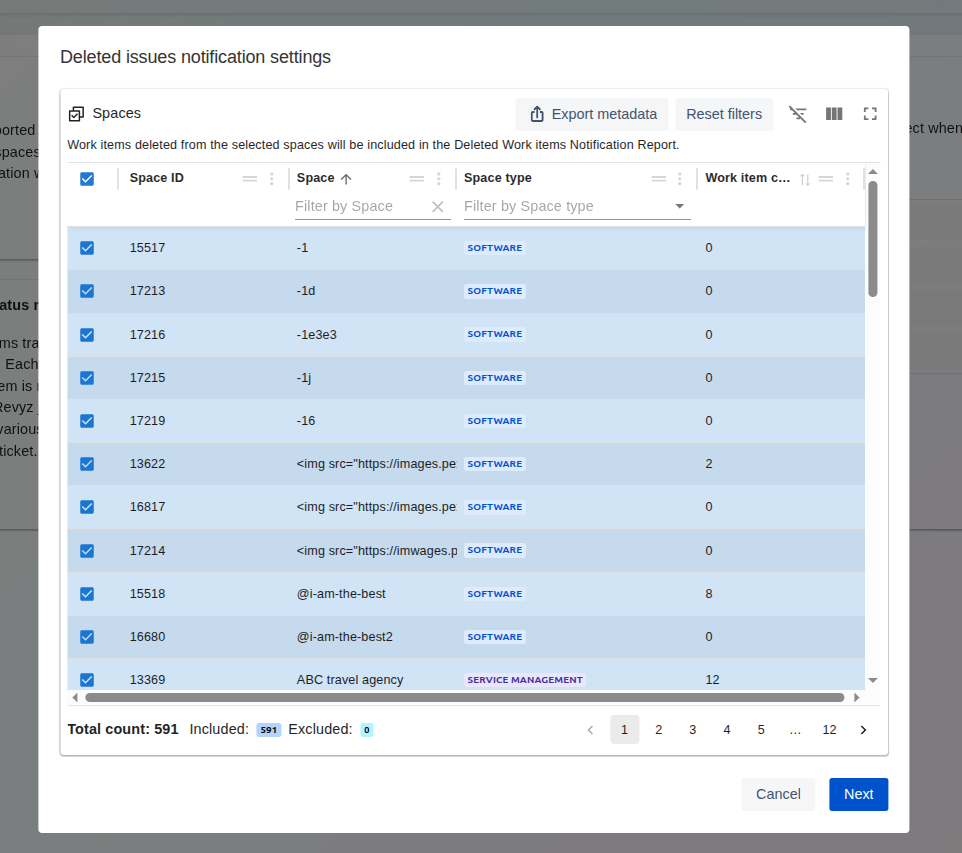Jump to page 12
The width and height of the screenshot is (962, 853).
coord(829,730)
